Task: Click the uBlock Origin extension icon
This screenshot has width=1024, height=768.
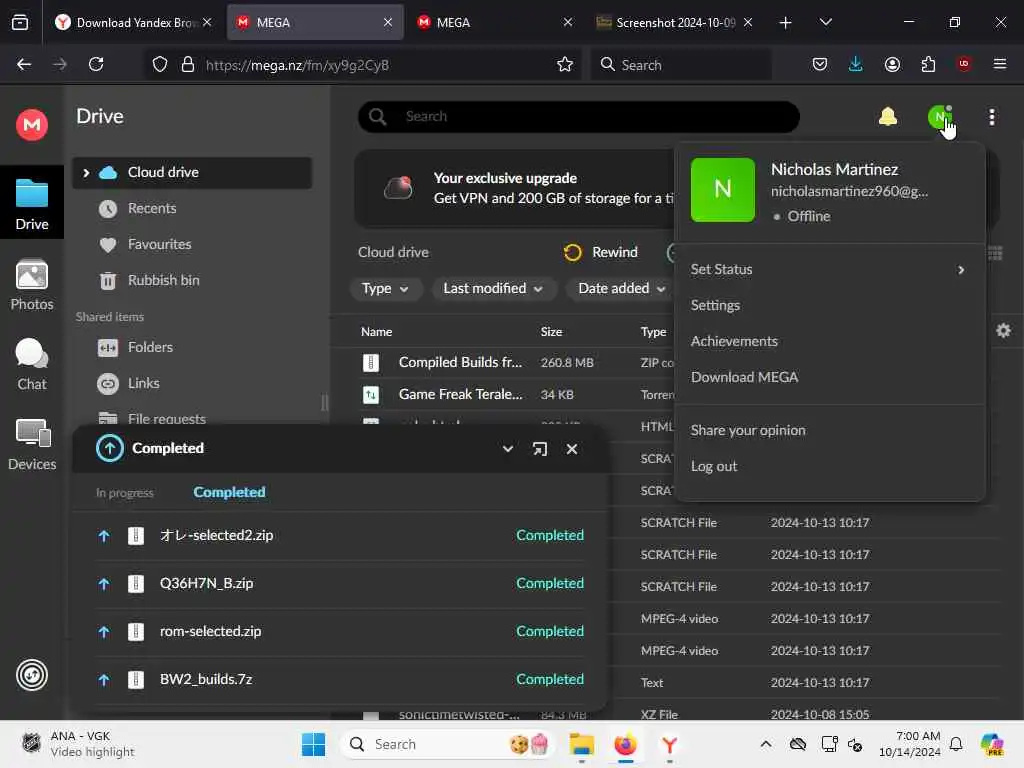Action: click(x=963, y=64)
